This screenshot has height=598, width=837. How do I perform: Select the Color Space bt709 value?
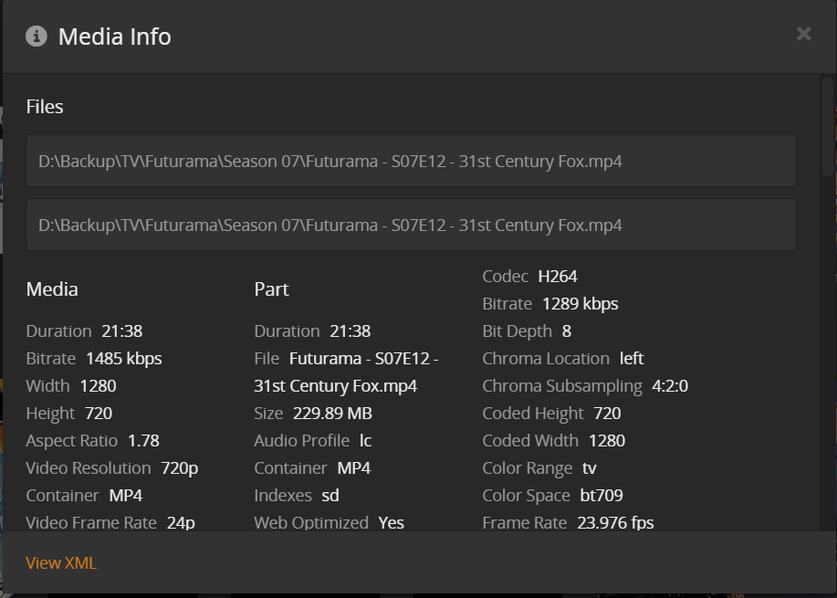(601, 496)
